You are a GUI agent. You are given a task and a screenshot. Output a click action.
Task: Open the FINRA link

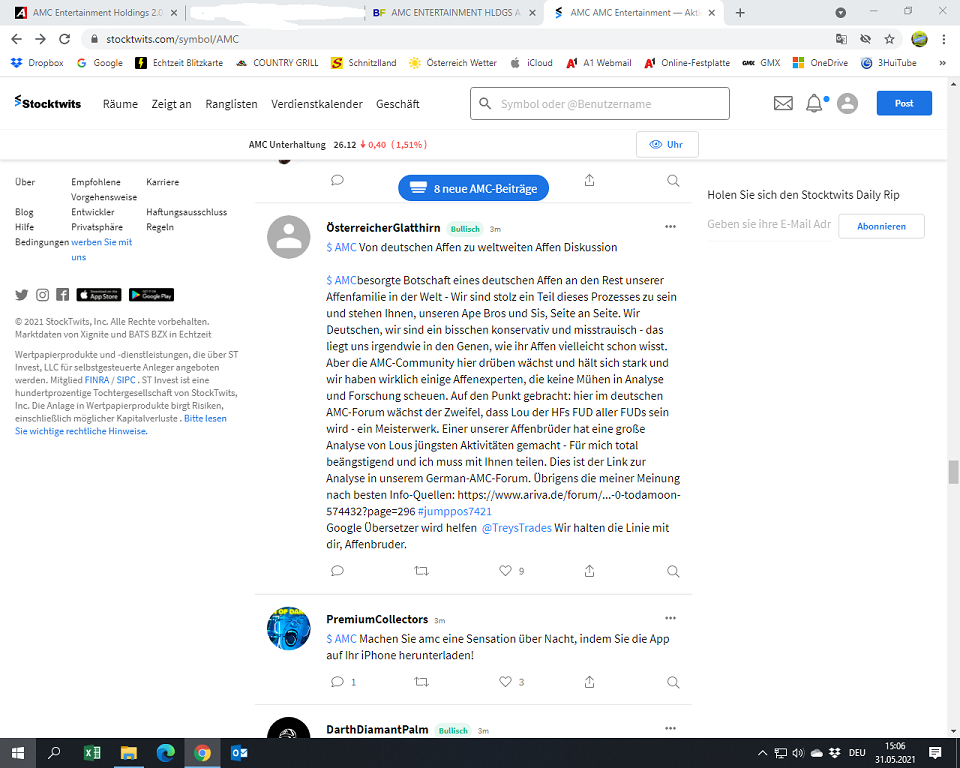(97, 380)
